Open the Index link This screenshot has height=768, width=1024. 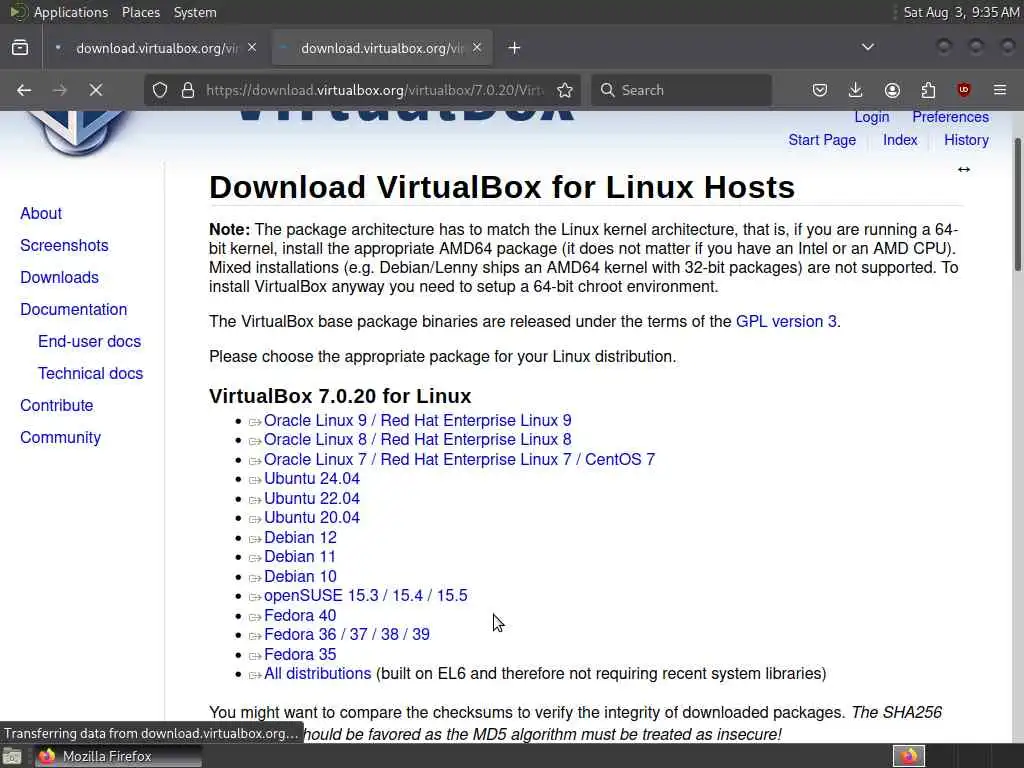click(x=900, y=140)
